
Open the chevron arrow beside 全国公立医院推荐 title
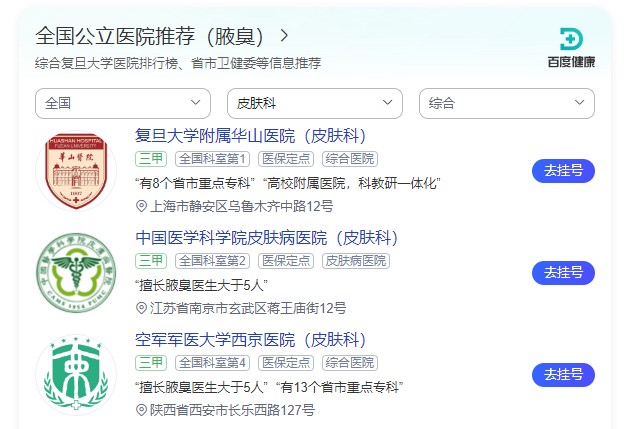[284, 36]
